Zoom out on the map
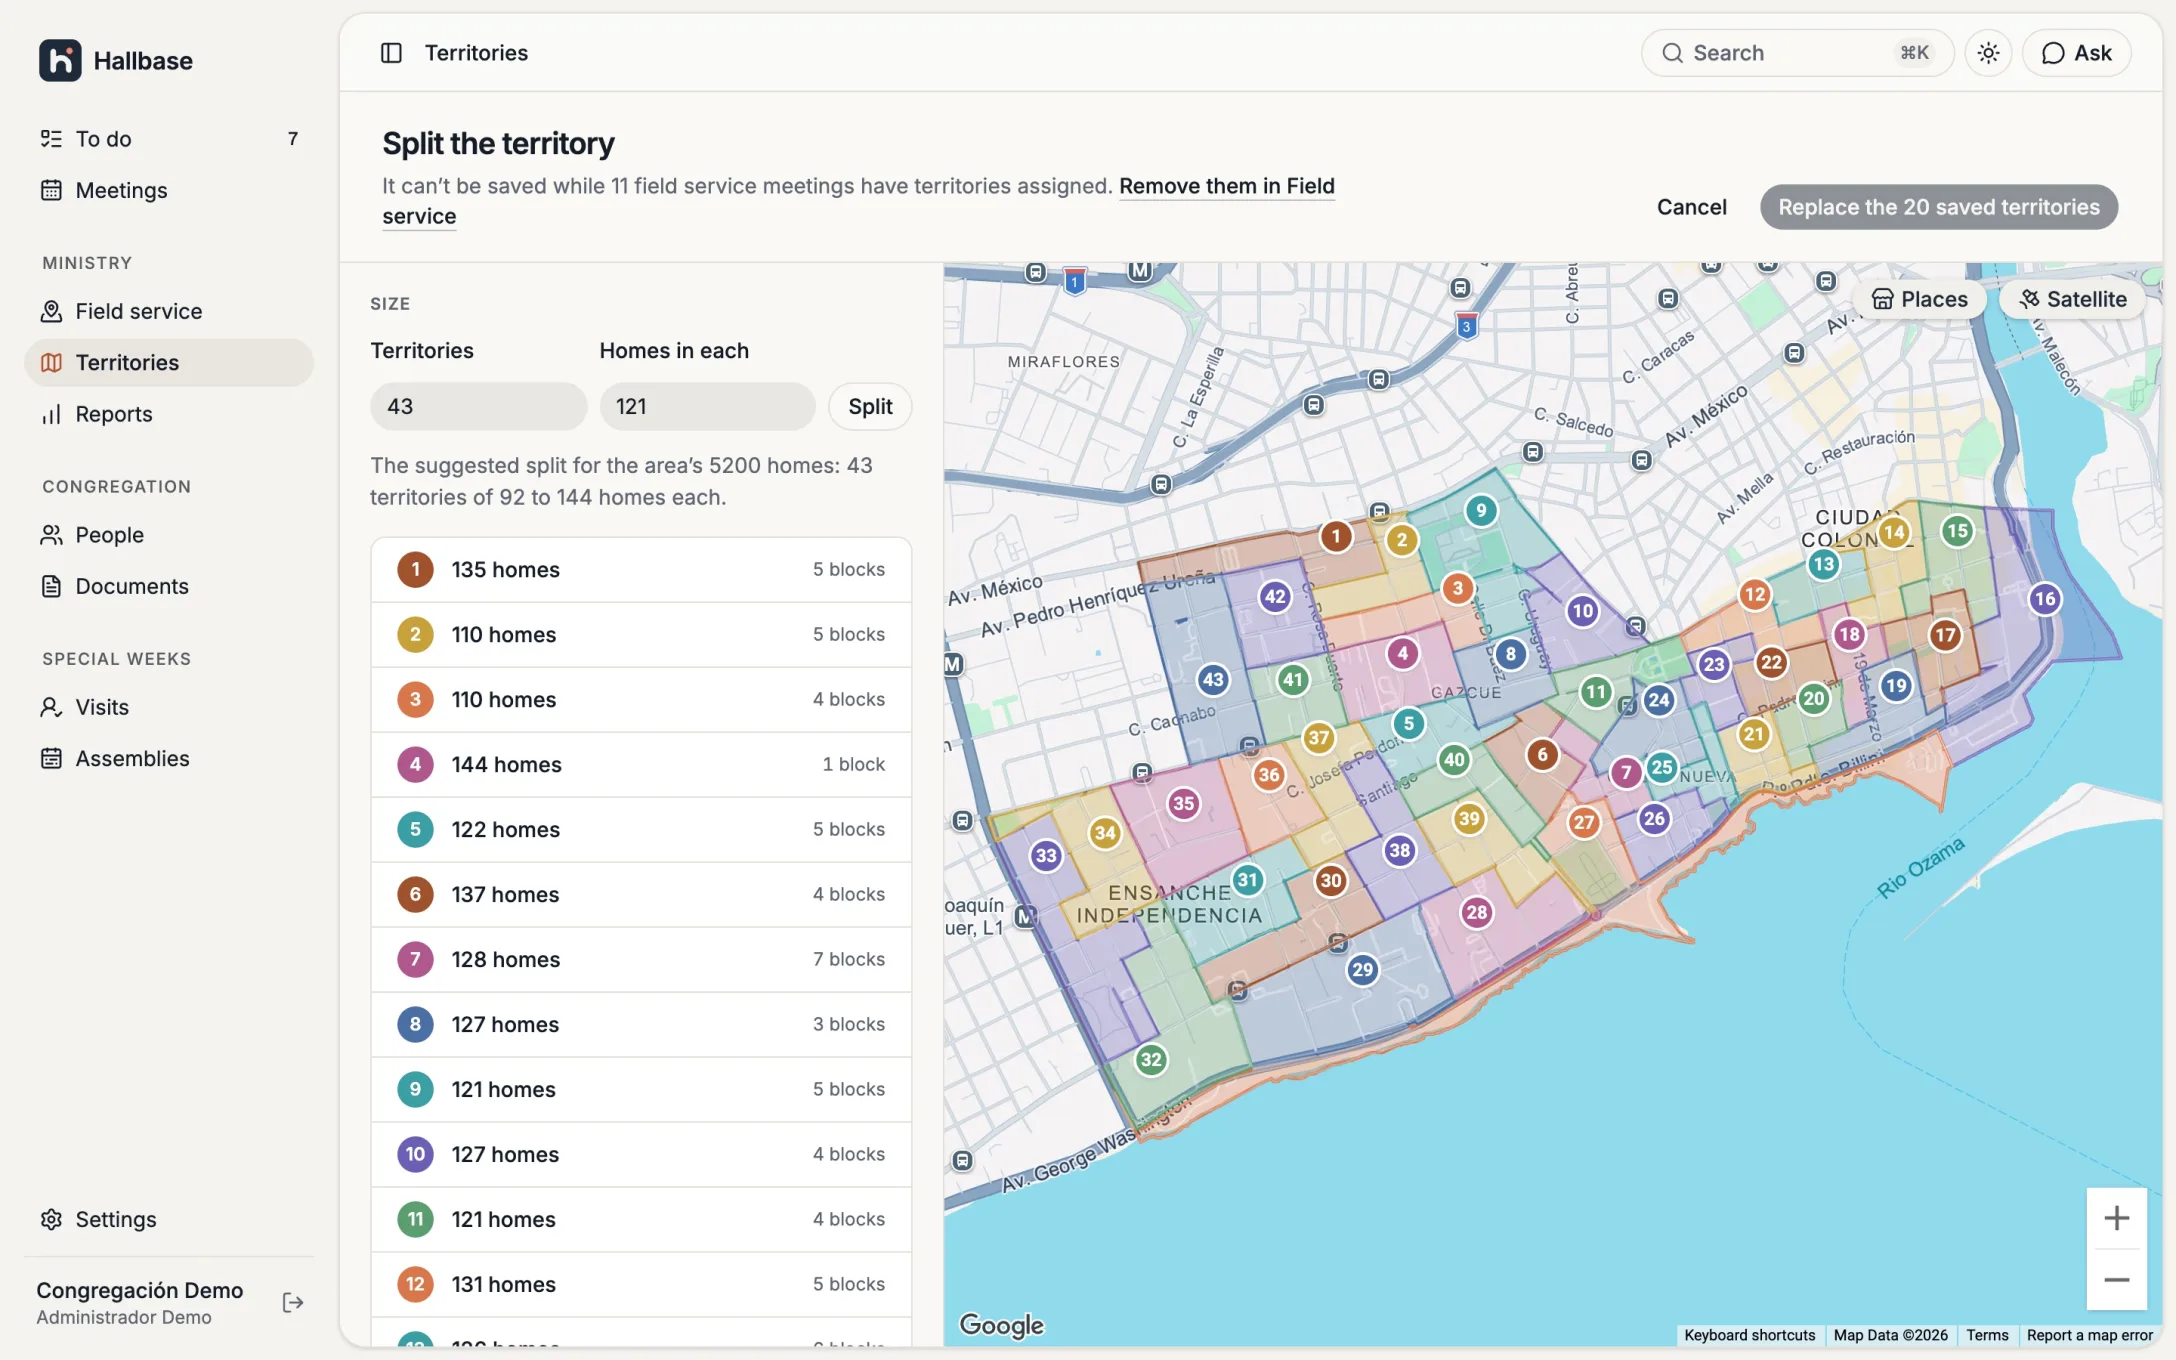Image resolution: width=2176 pixels, height=1360 pixels. (x=2116, y=1280)
